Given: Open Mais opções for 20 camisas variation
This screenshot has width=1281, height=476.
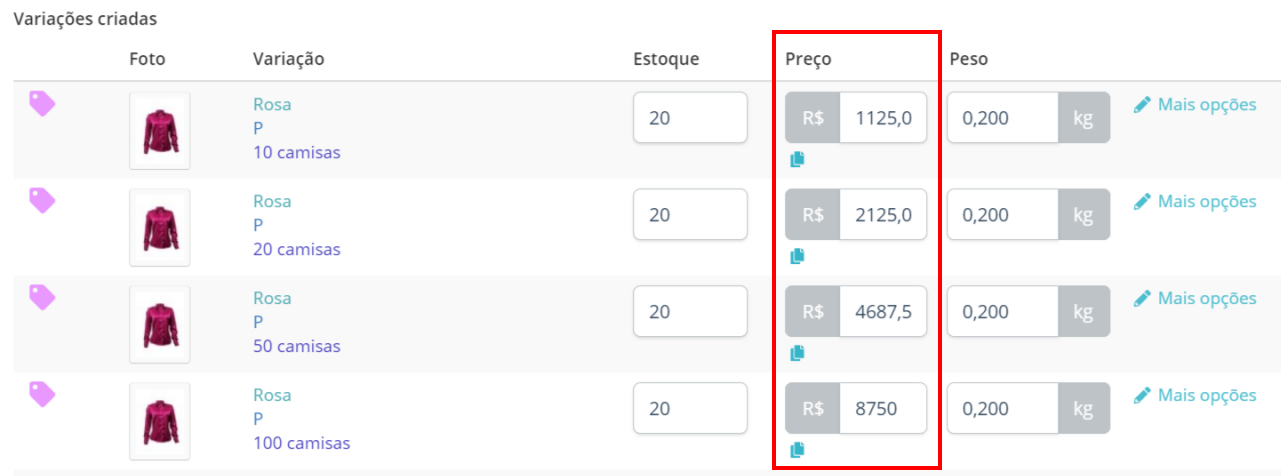Looking at the screenshot, I should (x=1195, y=201).
